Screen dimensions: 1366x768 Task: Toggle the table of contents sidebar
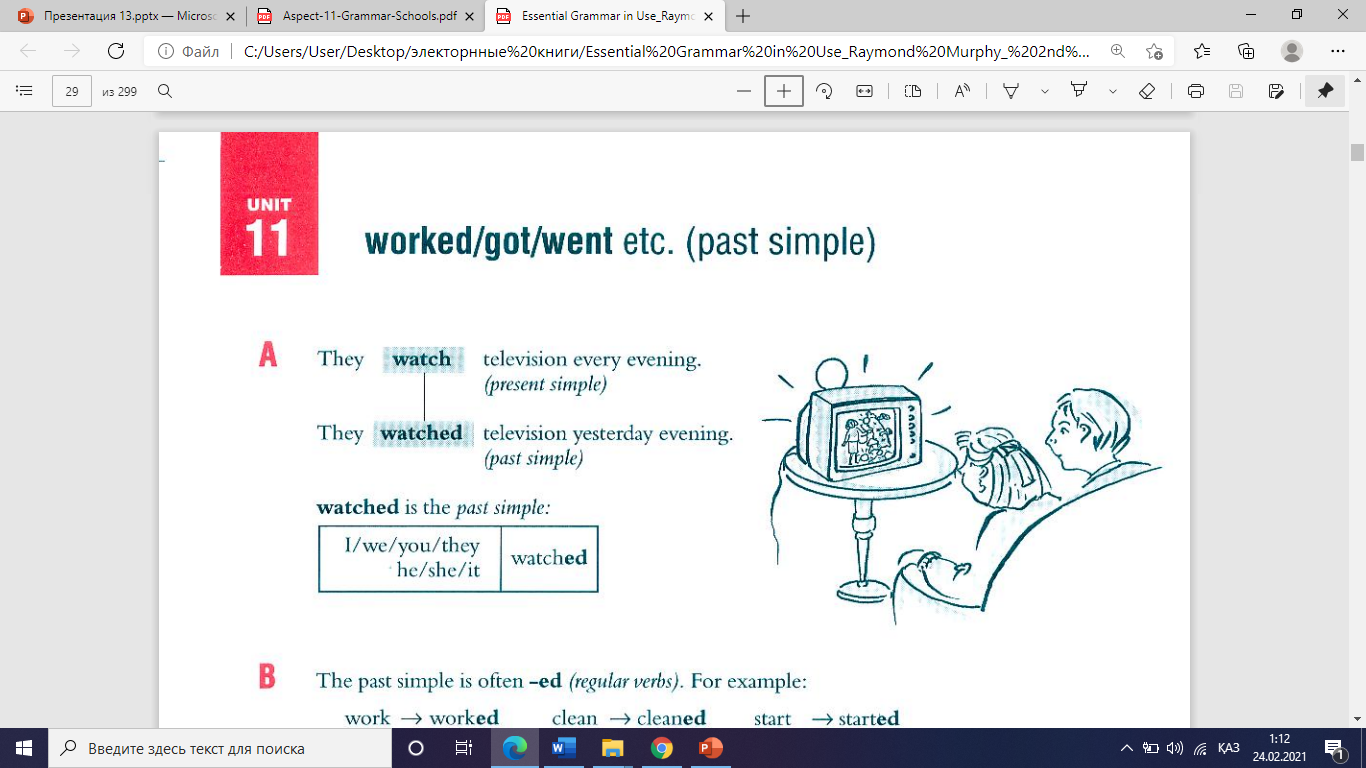pyautogui.click(x=25, y=91)
